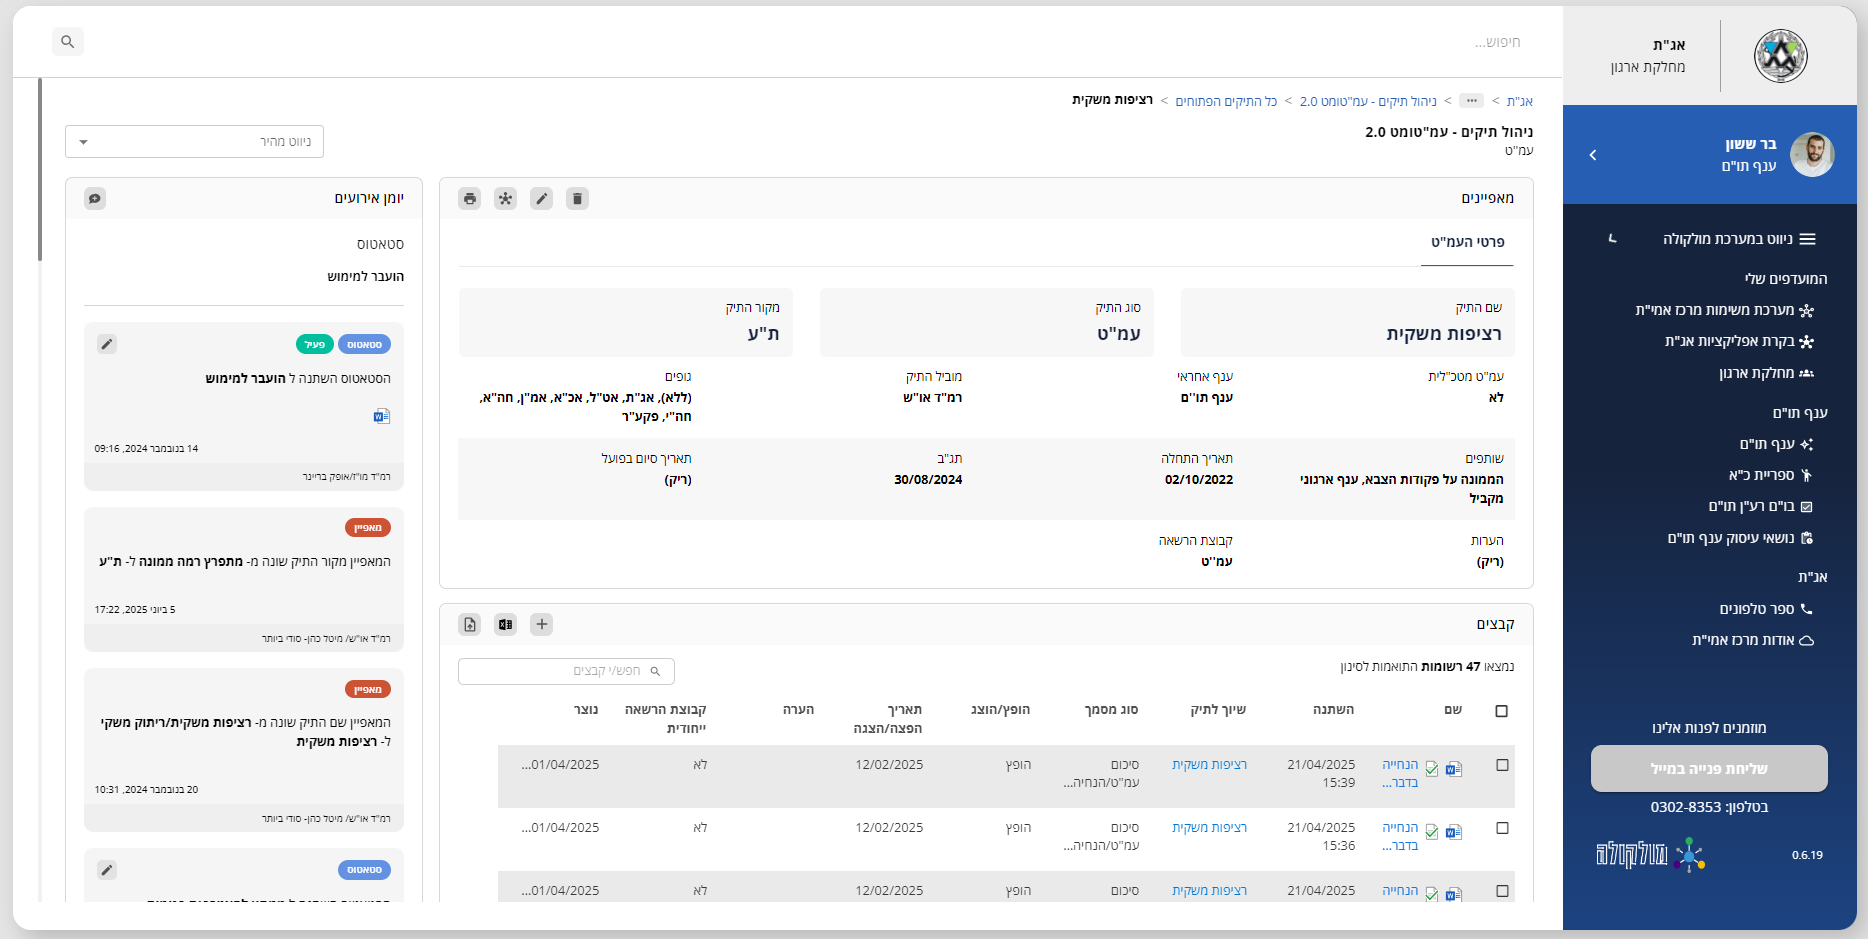Open מחלקת ארגון sidebar item
The width and height of the screenshot is (1868, 939).
click(x=1766, y=373)
